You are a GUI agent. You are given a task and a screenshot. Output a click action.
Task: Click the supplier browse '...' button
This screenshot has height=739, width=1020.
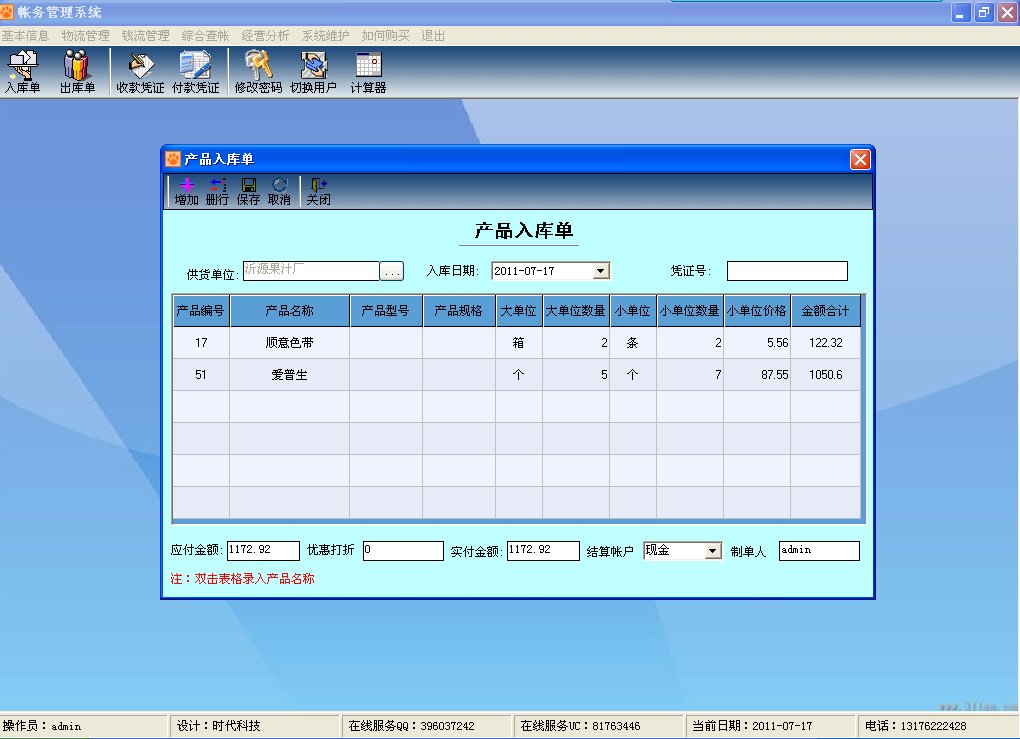(392, 271)
